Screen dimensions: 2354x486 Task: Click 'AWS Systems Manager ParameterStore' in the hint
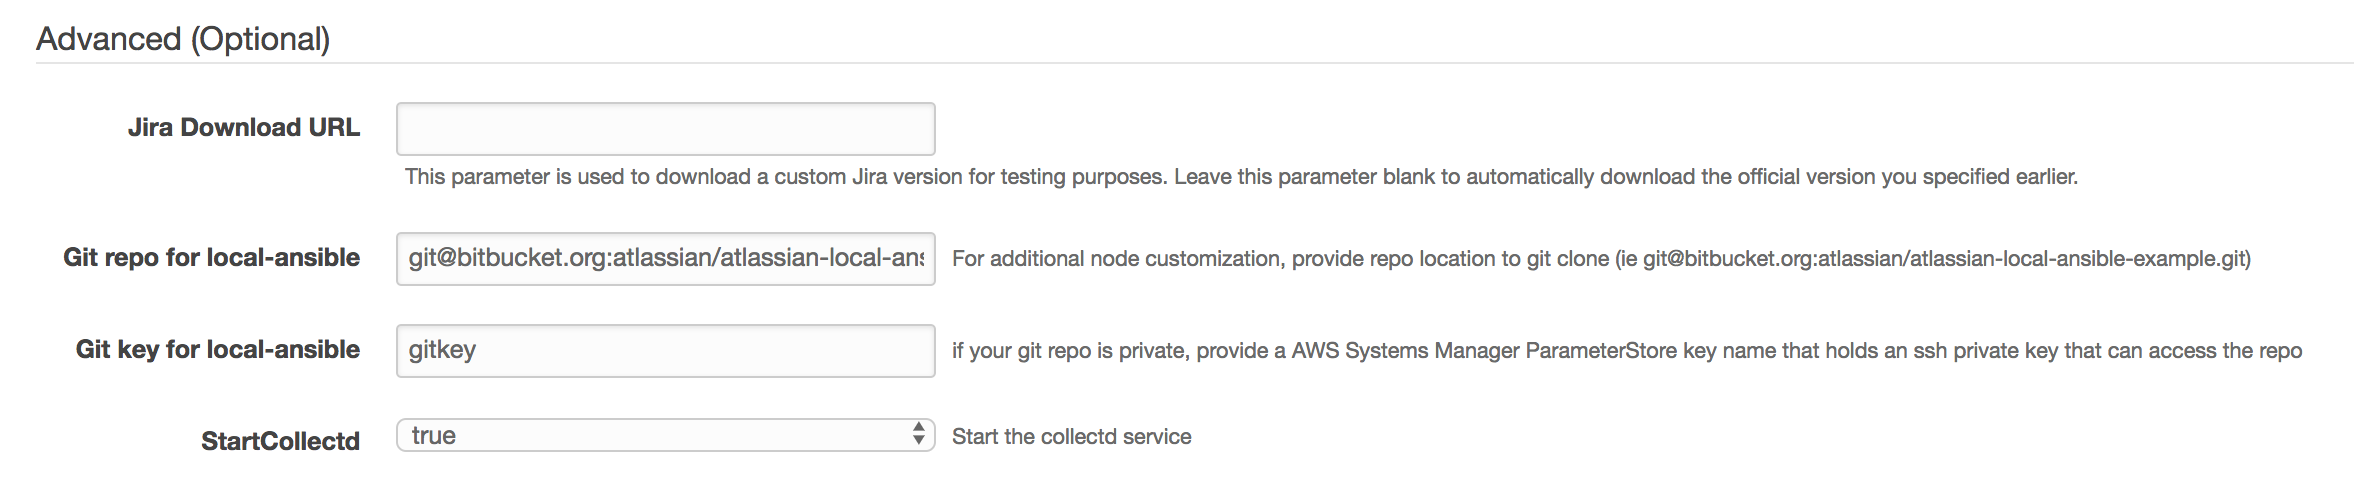pyautogui.click(x=1484, y=351)
